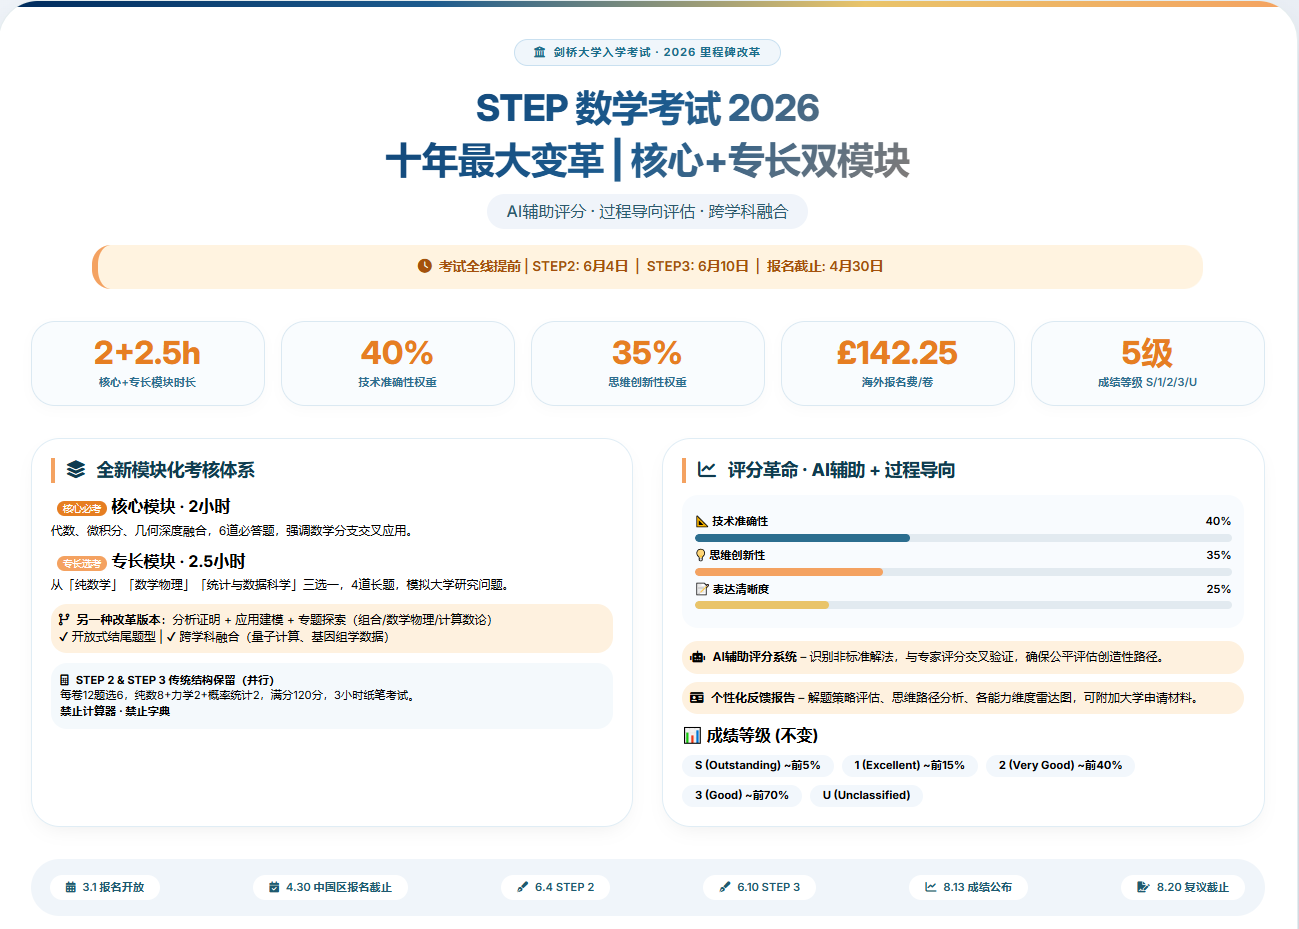Click the lightbulb icon beside 思维创新性
The height and width of the screenshot is (929, 1299).
tap(700, 555)
